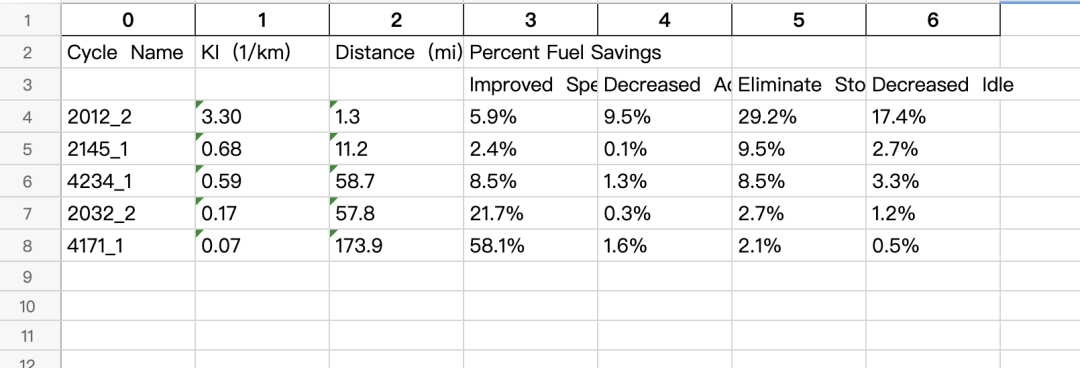
Task: Select the cell containing 4171_1
Action: pos(128,245)
